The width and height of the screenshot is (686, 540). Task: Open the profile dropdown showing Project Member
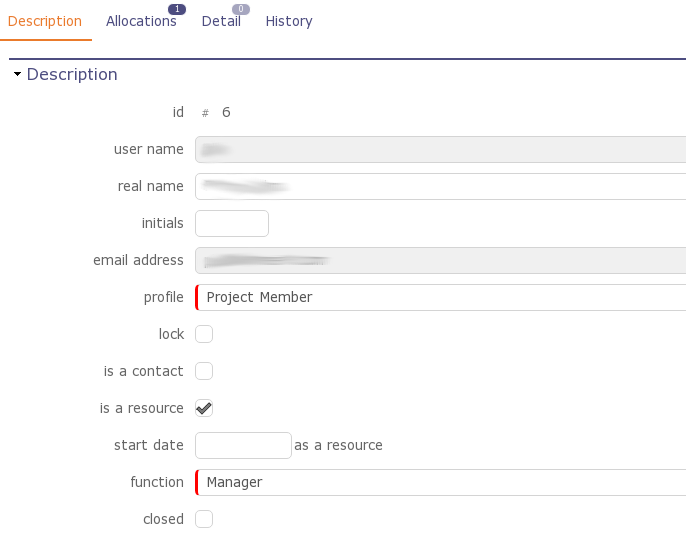click(x=440, y=297)
